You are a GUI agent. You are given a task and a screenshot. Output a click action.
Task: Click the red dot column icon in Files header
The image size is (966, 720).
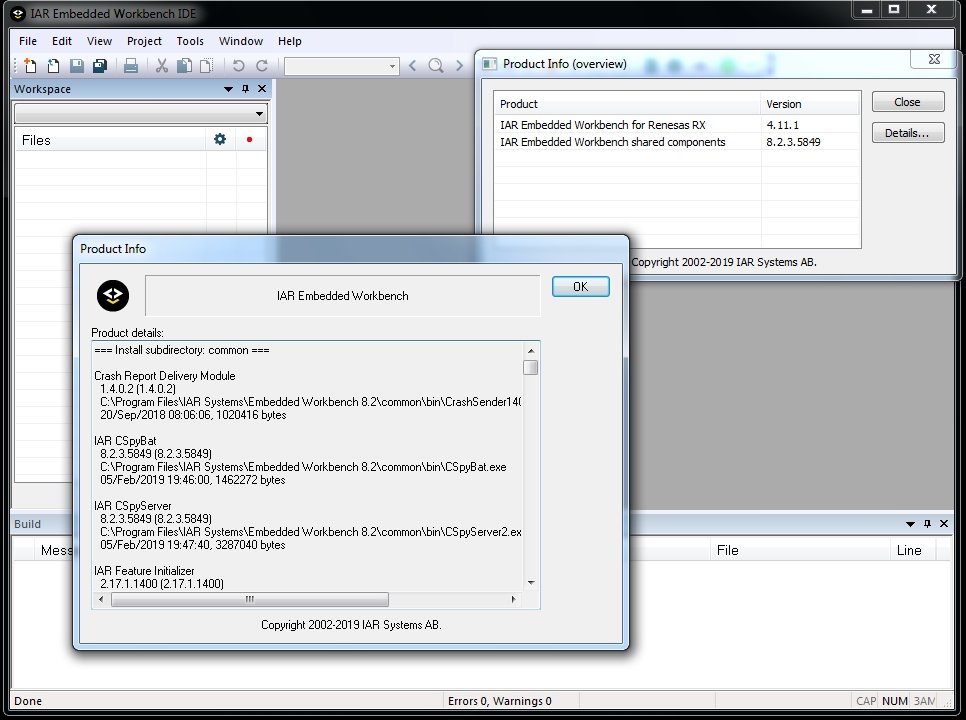pos(250,140)
